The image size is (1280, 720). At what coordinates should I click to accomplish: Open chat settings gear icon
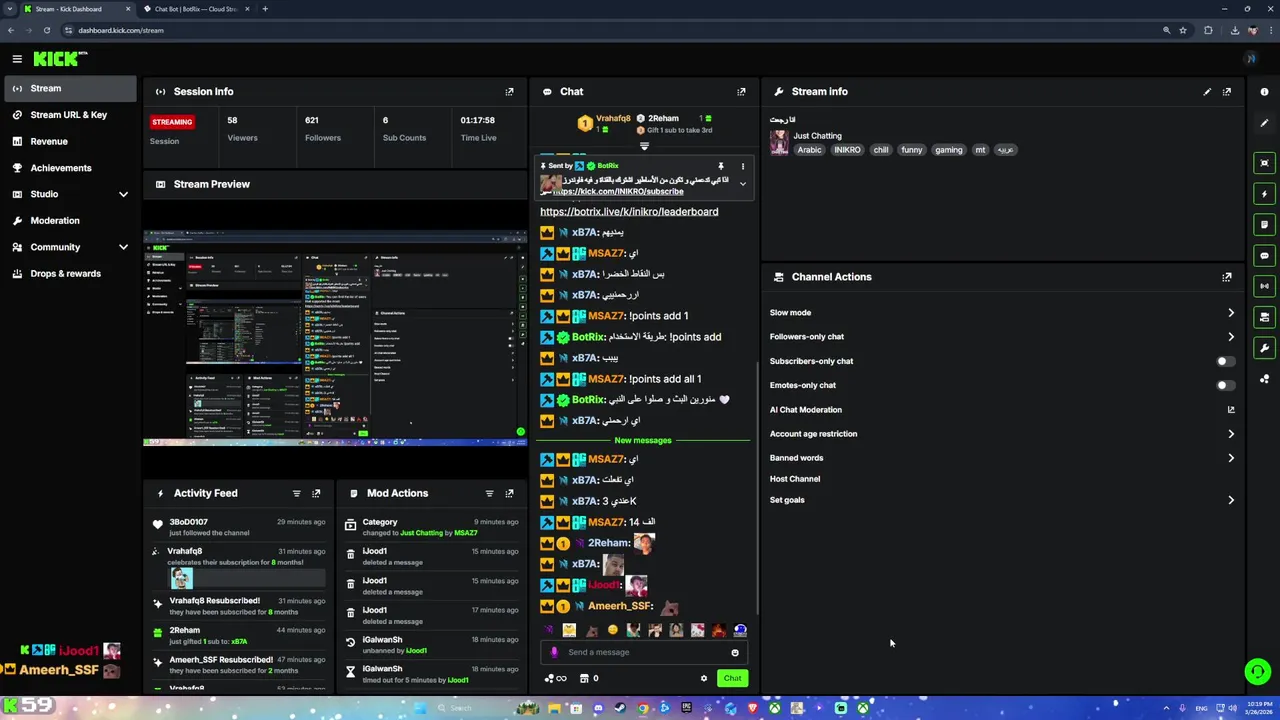(704, 678)
